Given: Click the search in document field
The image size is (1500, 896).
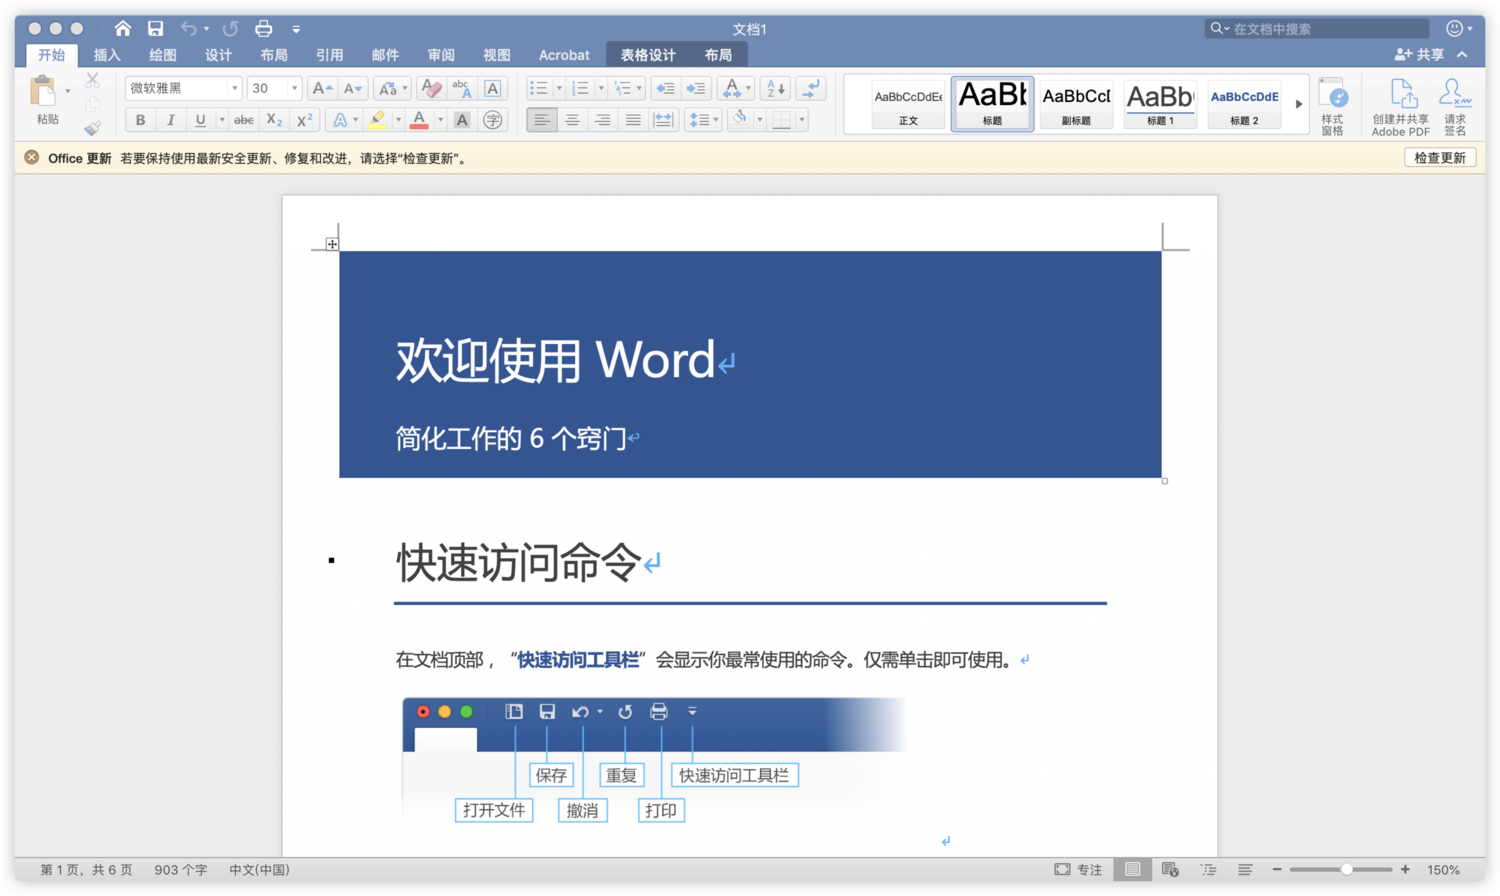Looking at the screenshot, I should tap(1317, 29).
